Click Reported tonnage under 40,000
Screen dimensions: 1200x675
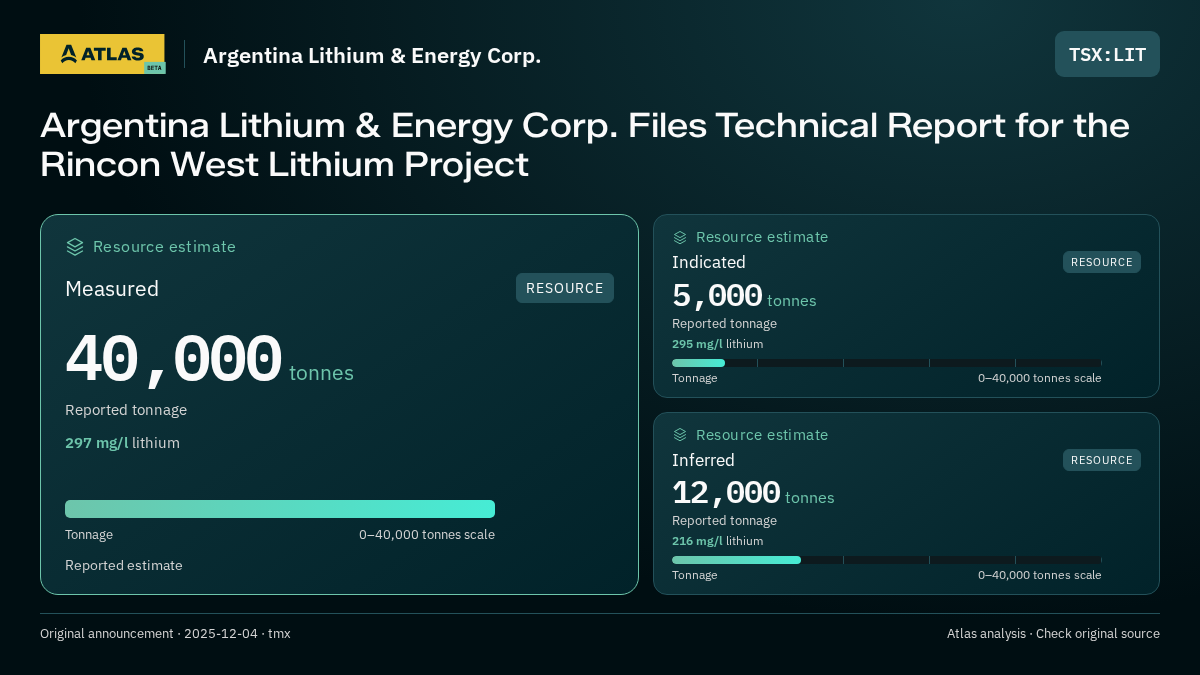[x=126, y=410]
